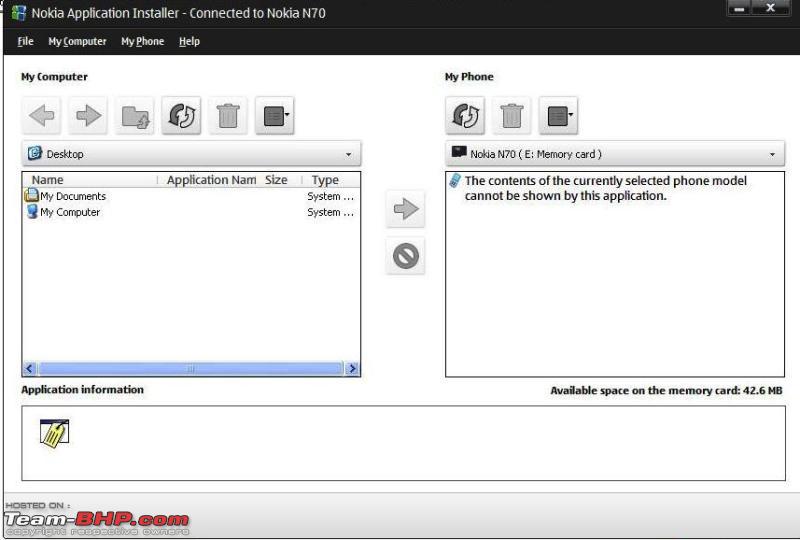The image size is (800, 540).
Task: Sort by the Size column header
Action: coord(279,180)
